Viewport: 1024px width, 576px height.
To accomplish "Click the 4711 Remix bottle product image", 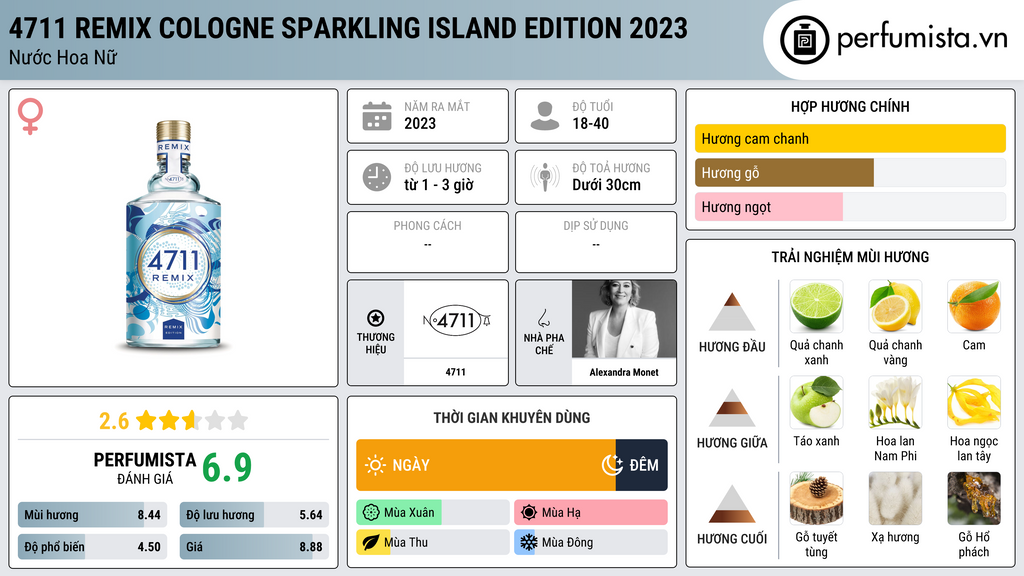I will pyautogui.click(x=174, y=235).
